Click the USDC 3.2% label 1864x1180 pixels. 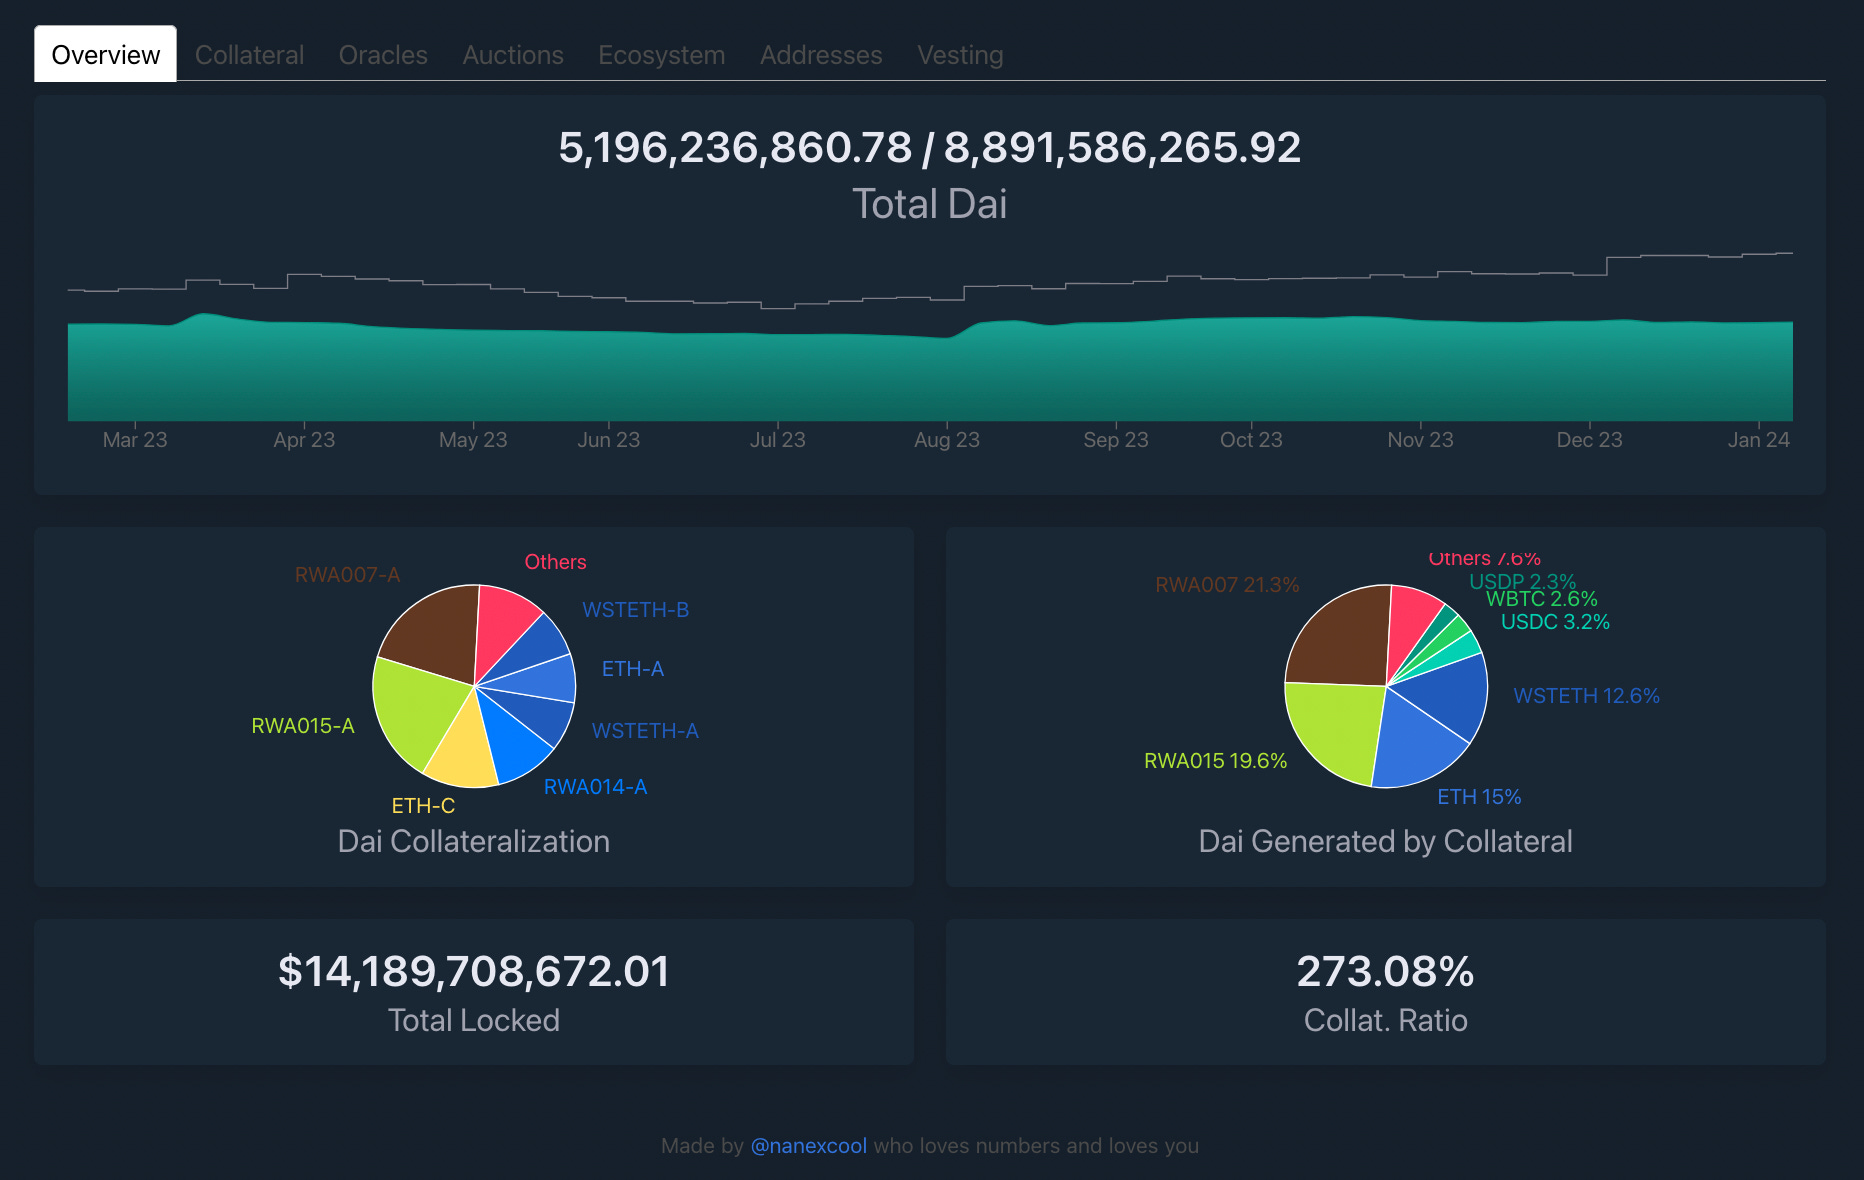coord(1555,622)
